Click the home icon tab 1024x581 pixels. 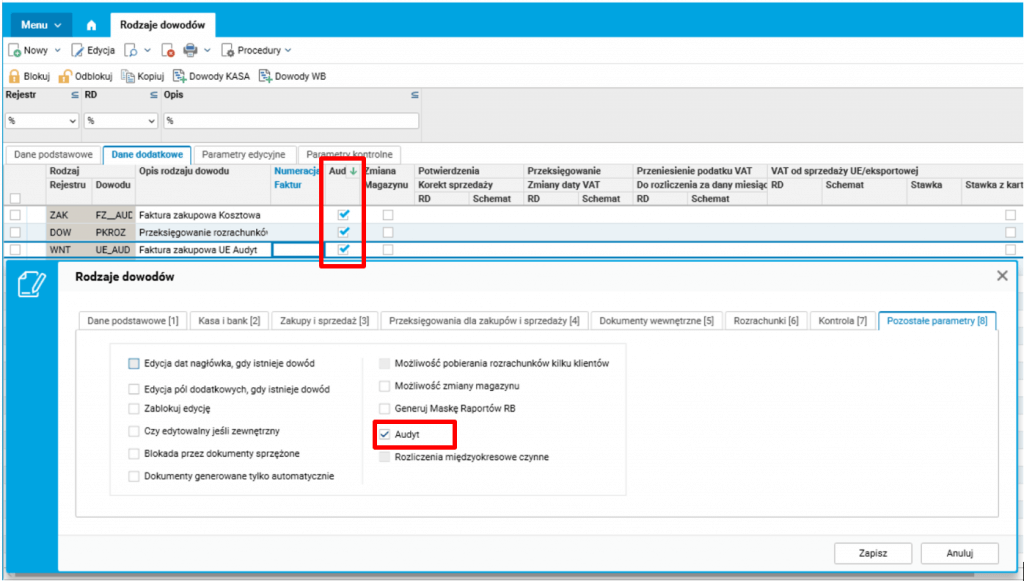91,25
